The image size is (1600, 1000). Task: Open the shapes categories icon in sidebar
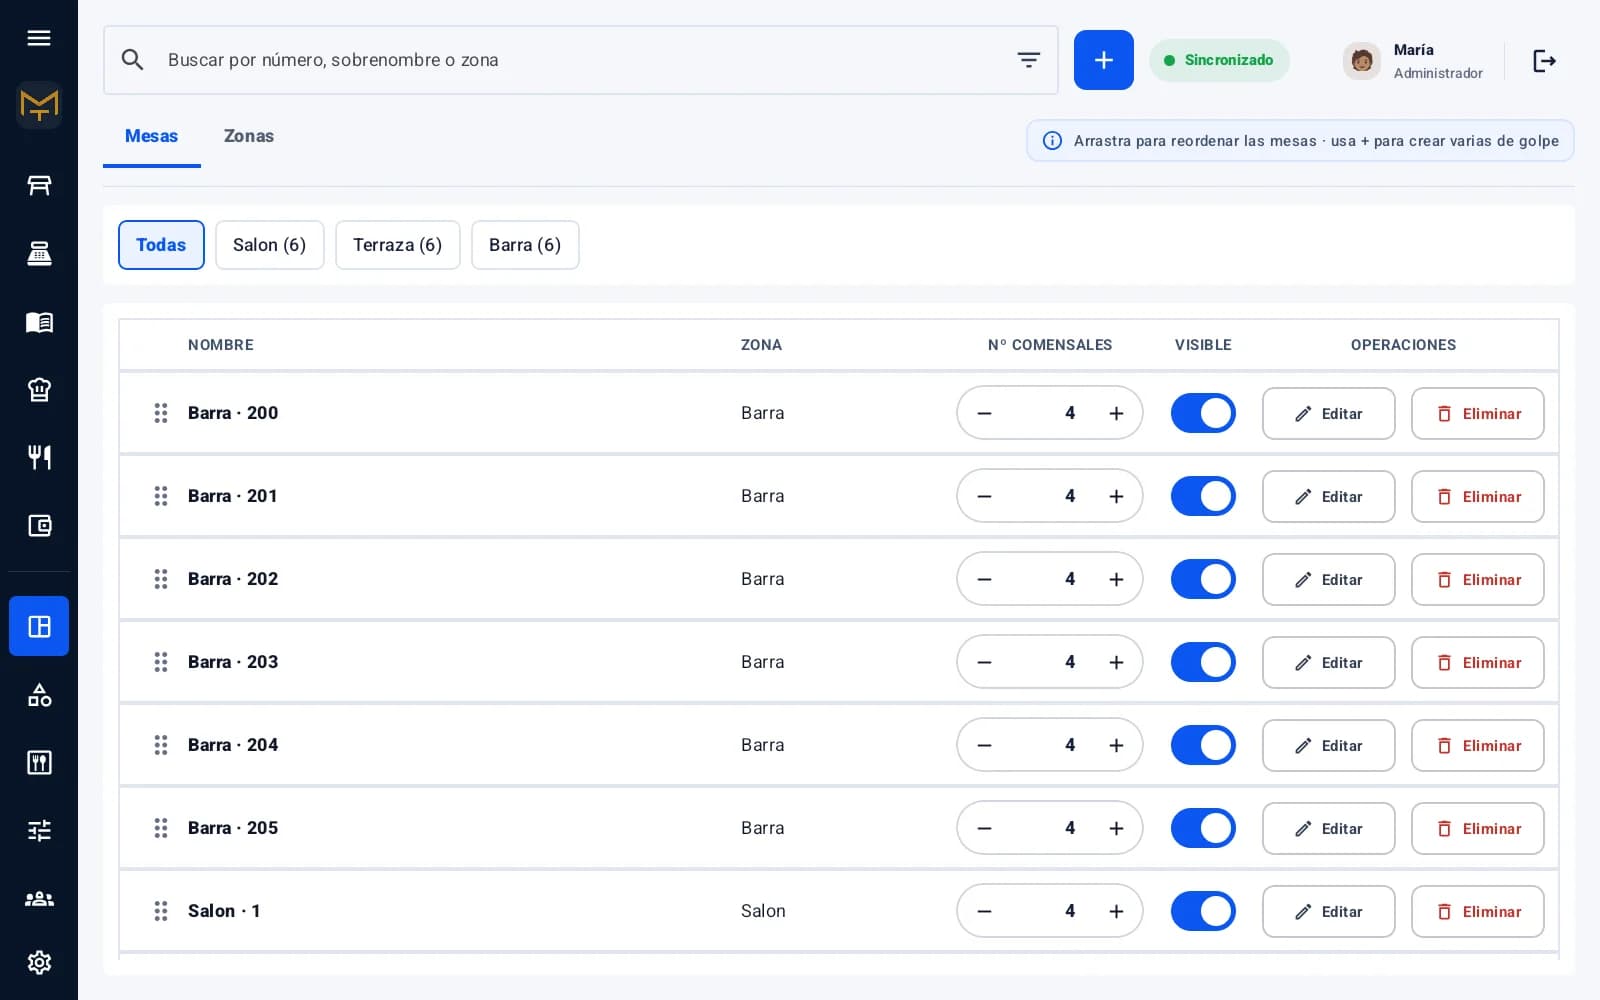(39, 695)
